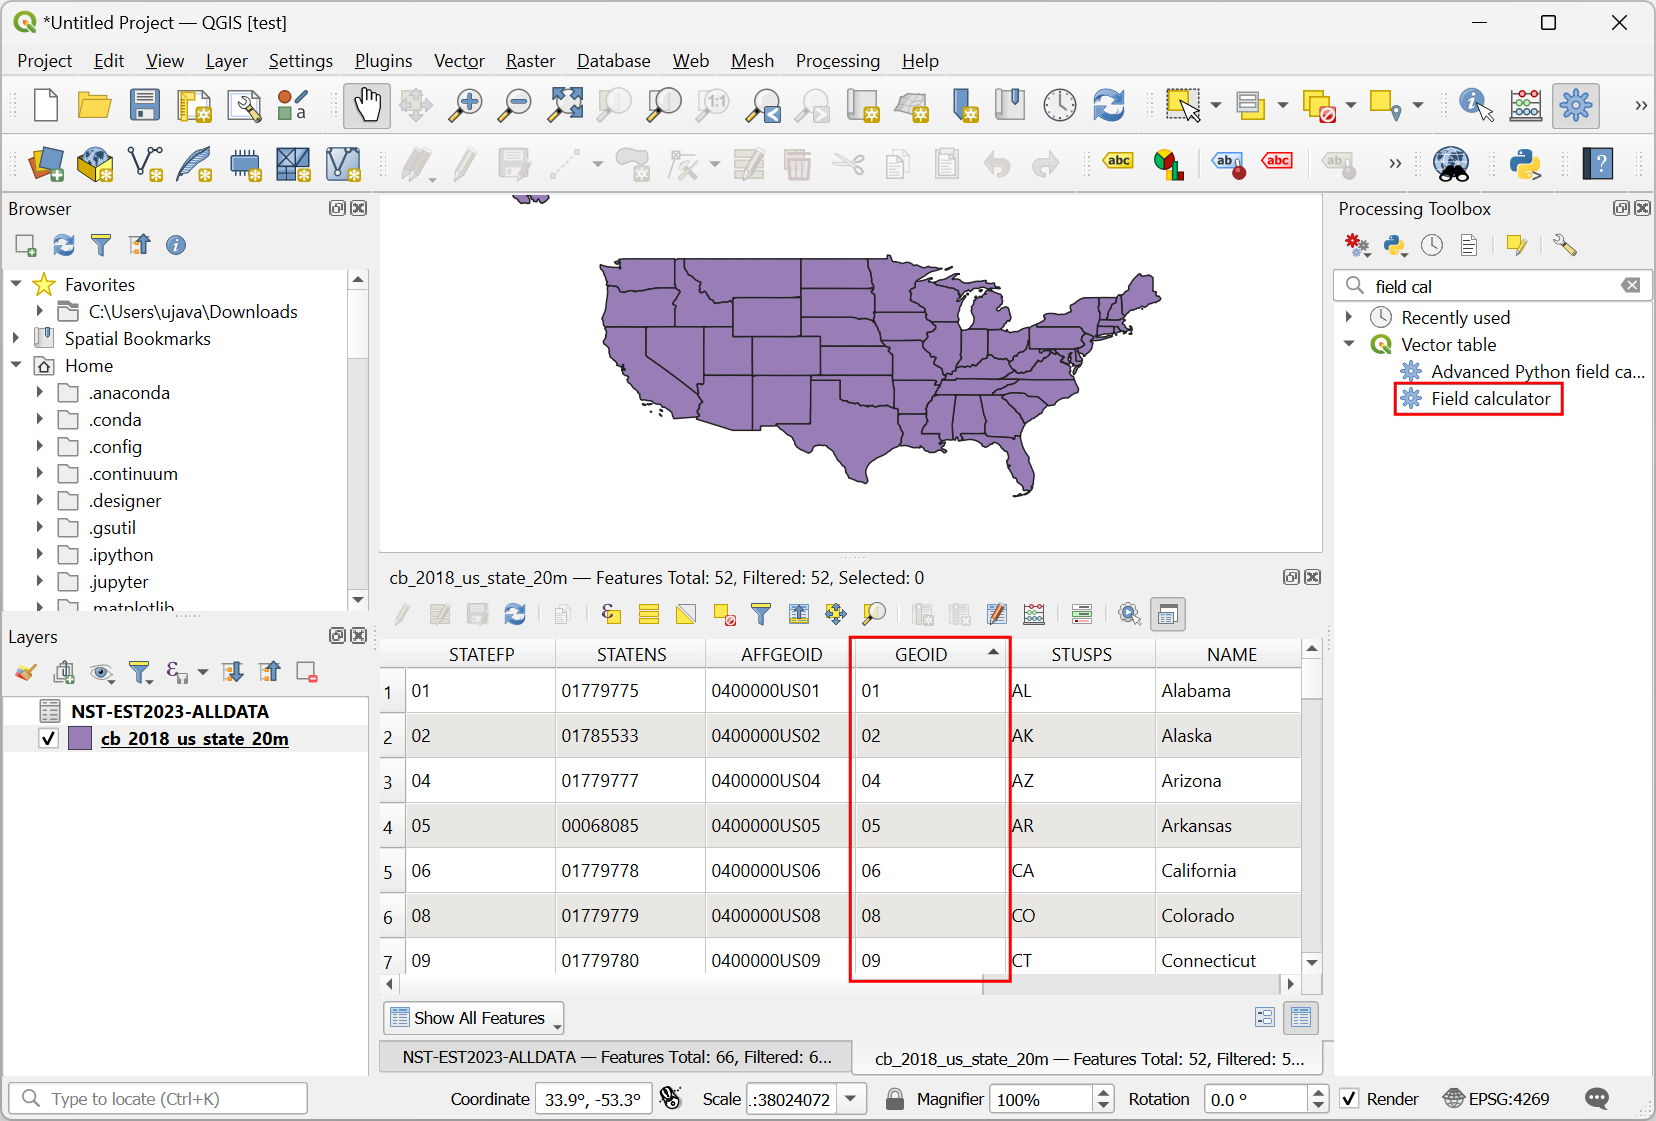Refresh the Browser panel
Screen dimensions: 1656x1121
64,245
